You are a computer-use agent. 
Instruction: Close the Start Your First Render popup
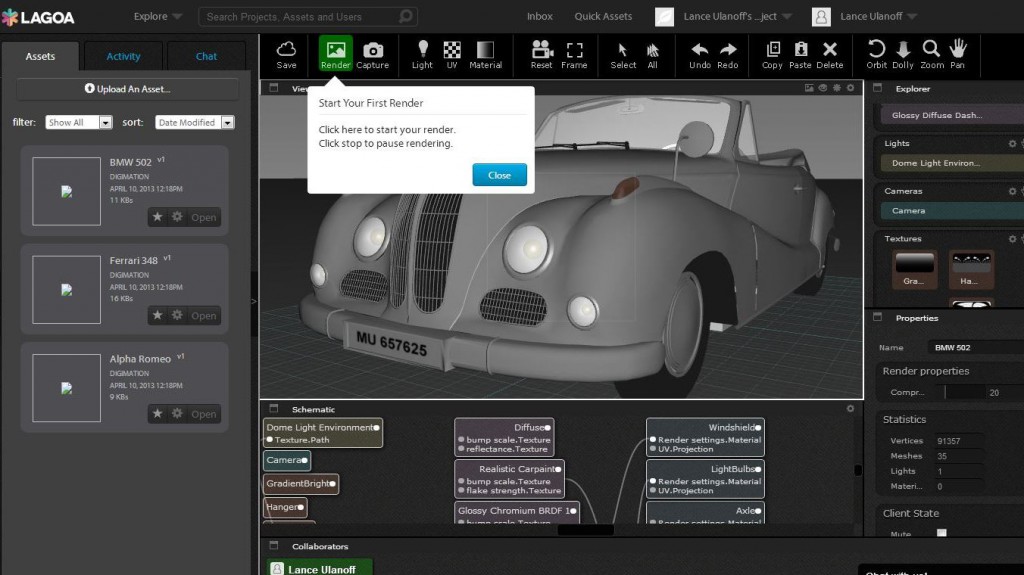point(500,175)
